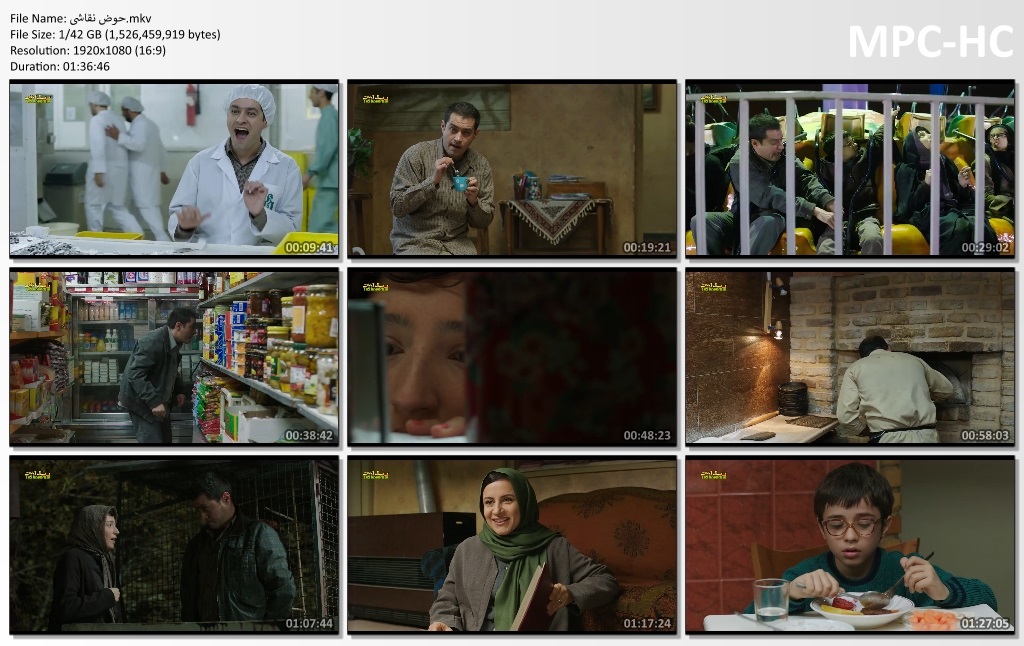The width and height of the screenshot is (1024, 646).
Task: Click the yellow watermark logo in the 00:09:41 thumbnail
Action: [38, 99]
